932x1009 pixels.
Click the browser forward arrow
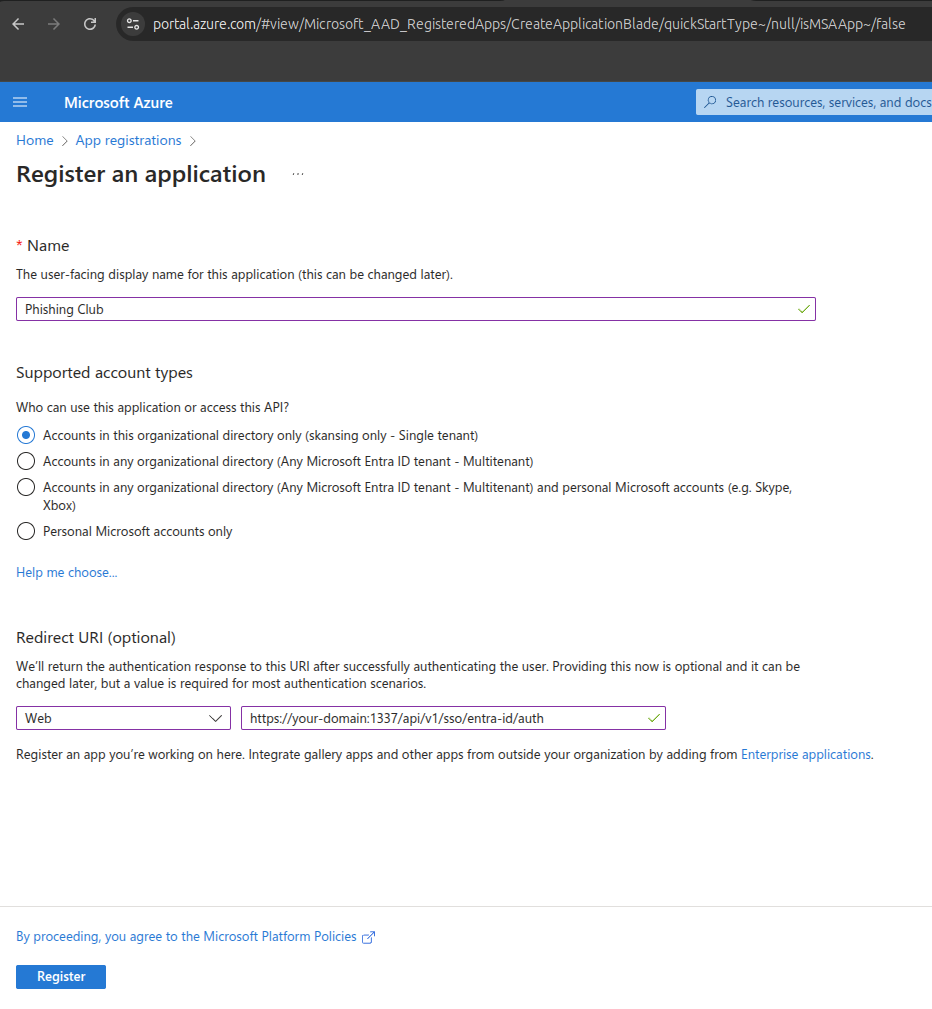[54, 24]
